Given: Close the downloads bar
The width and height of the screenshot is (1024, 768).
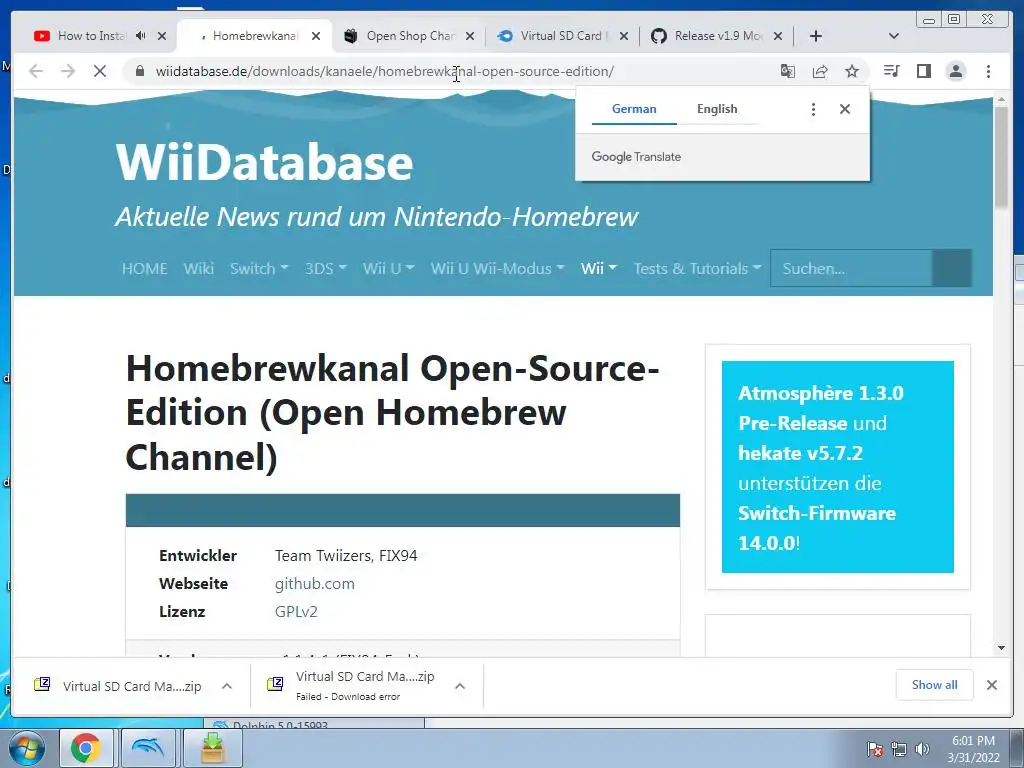Looking at the screenshot, I should click(x=991, y=684).
